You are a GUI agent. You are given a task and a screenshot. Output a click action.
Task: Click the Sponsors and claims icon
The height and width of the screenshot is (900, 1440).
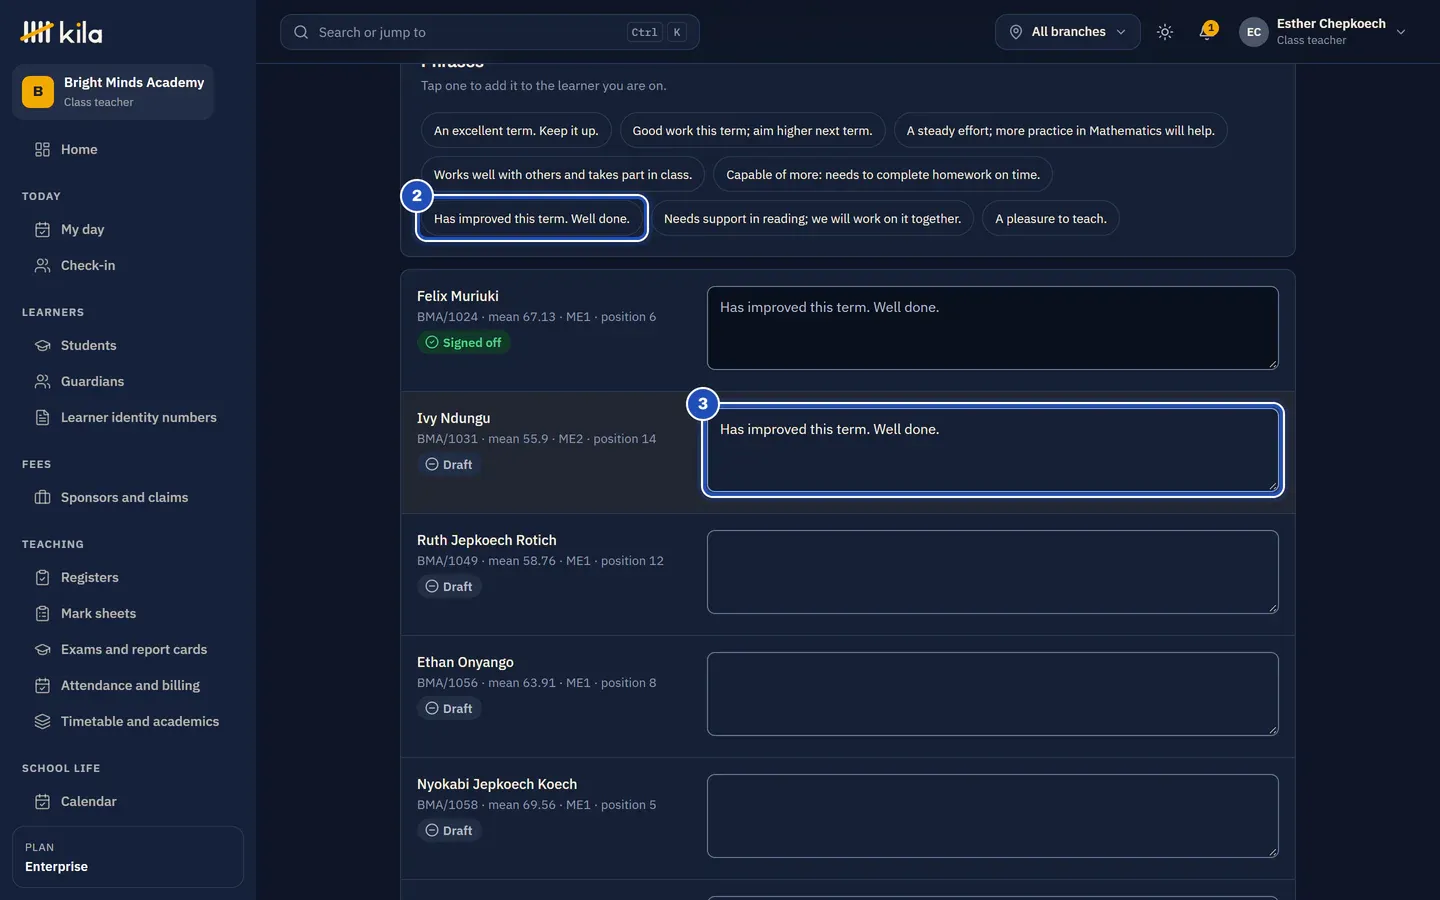pos(42,498)
